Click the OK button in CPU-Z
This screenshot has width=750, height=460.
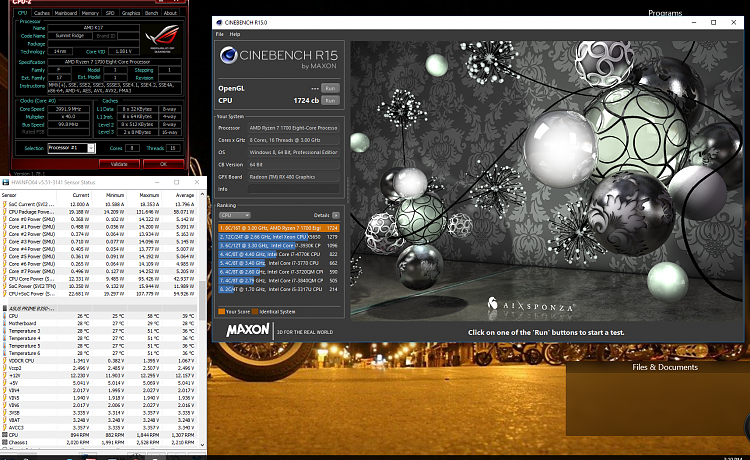tap(163, 164)
